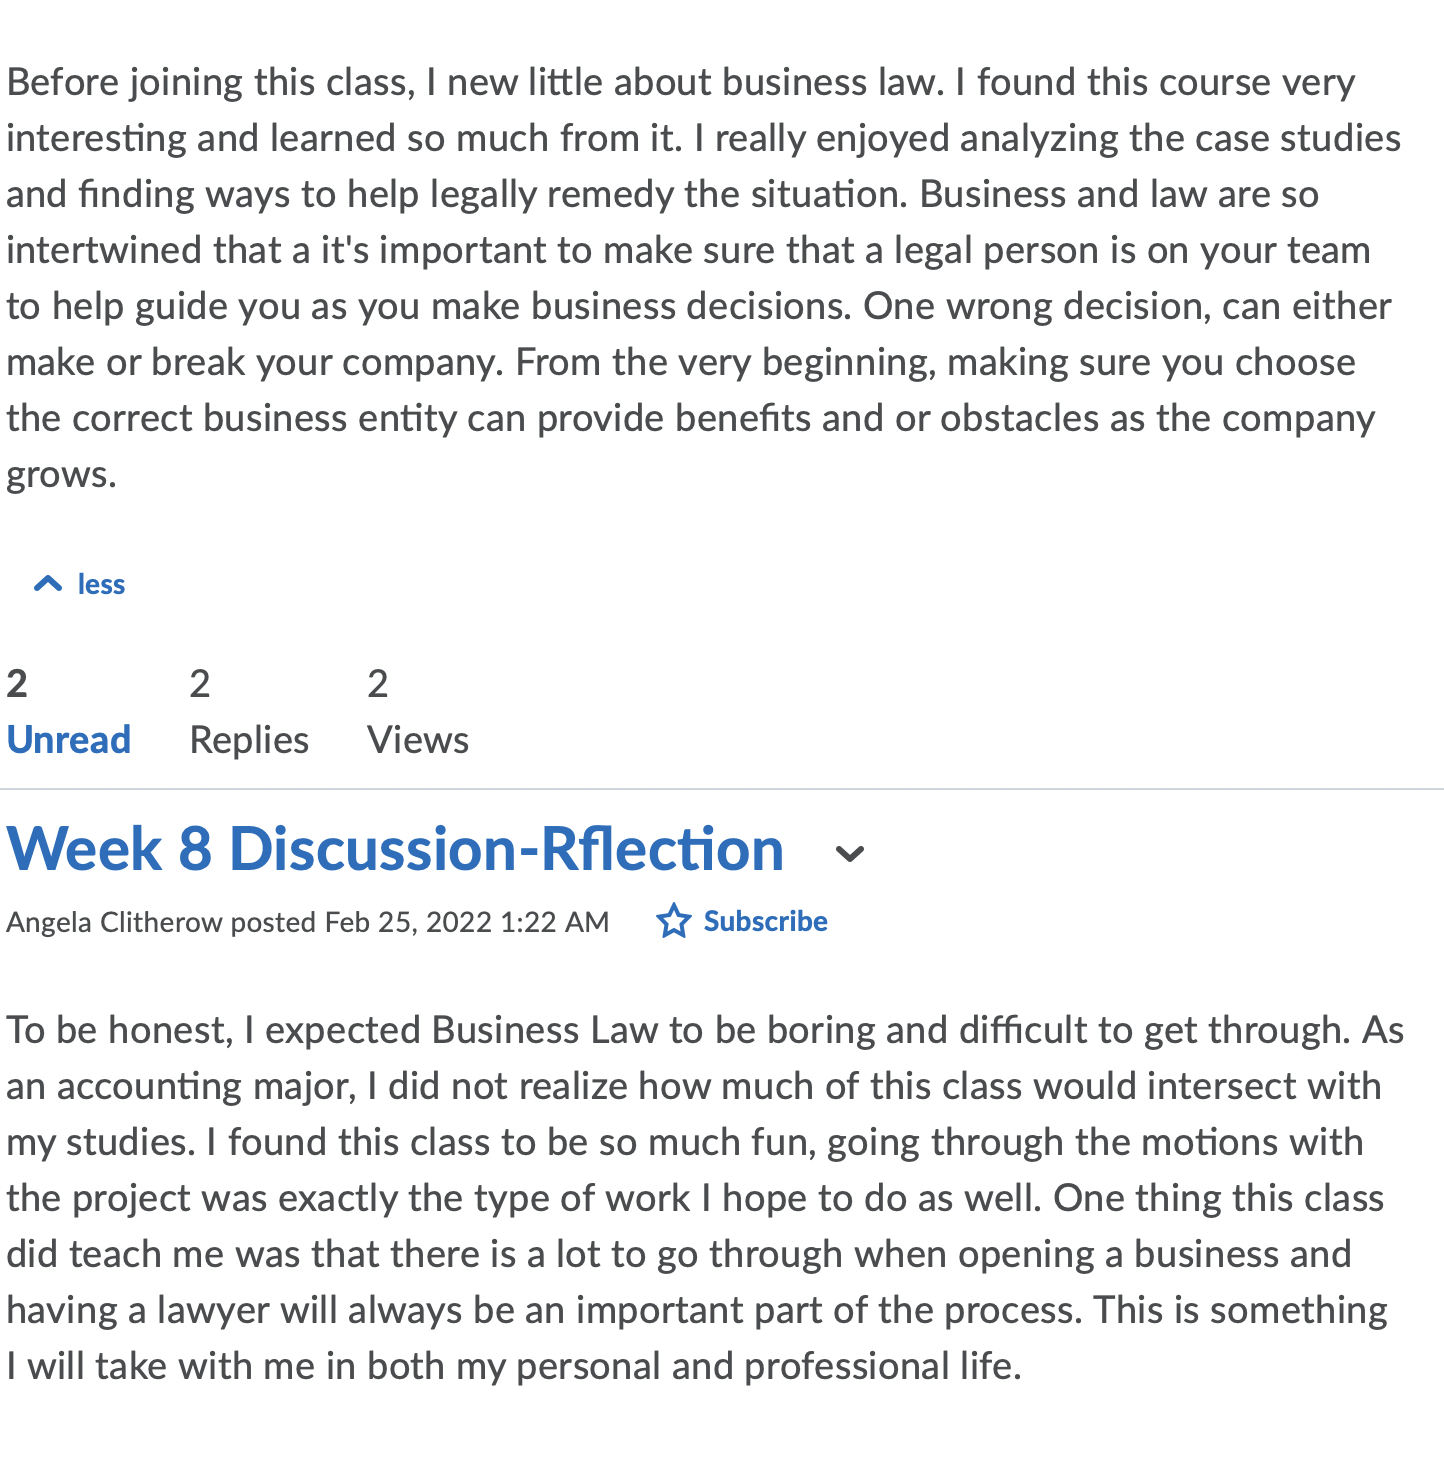Click the Views label
This screenshot has width=1444, height=1464.
418,740
